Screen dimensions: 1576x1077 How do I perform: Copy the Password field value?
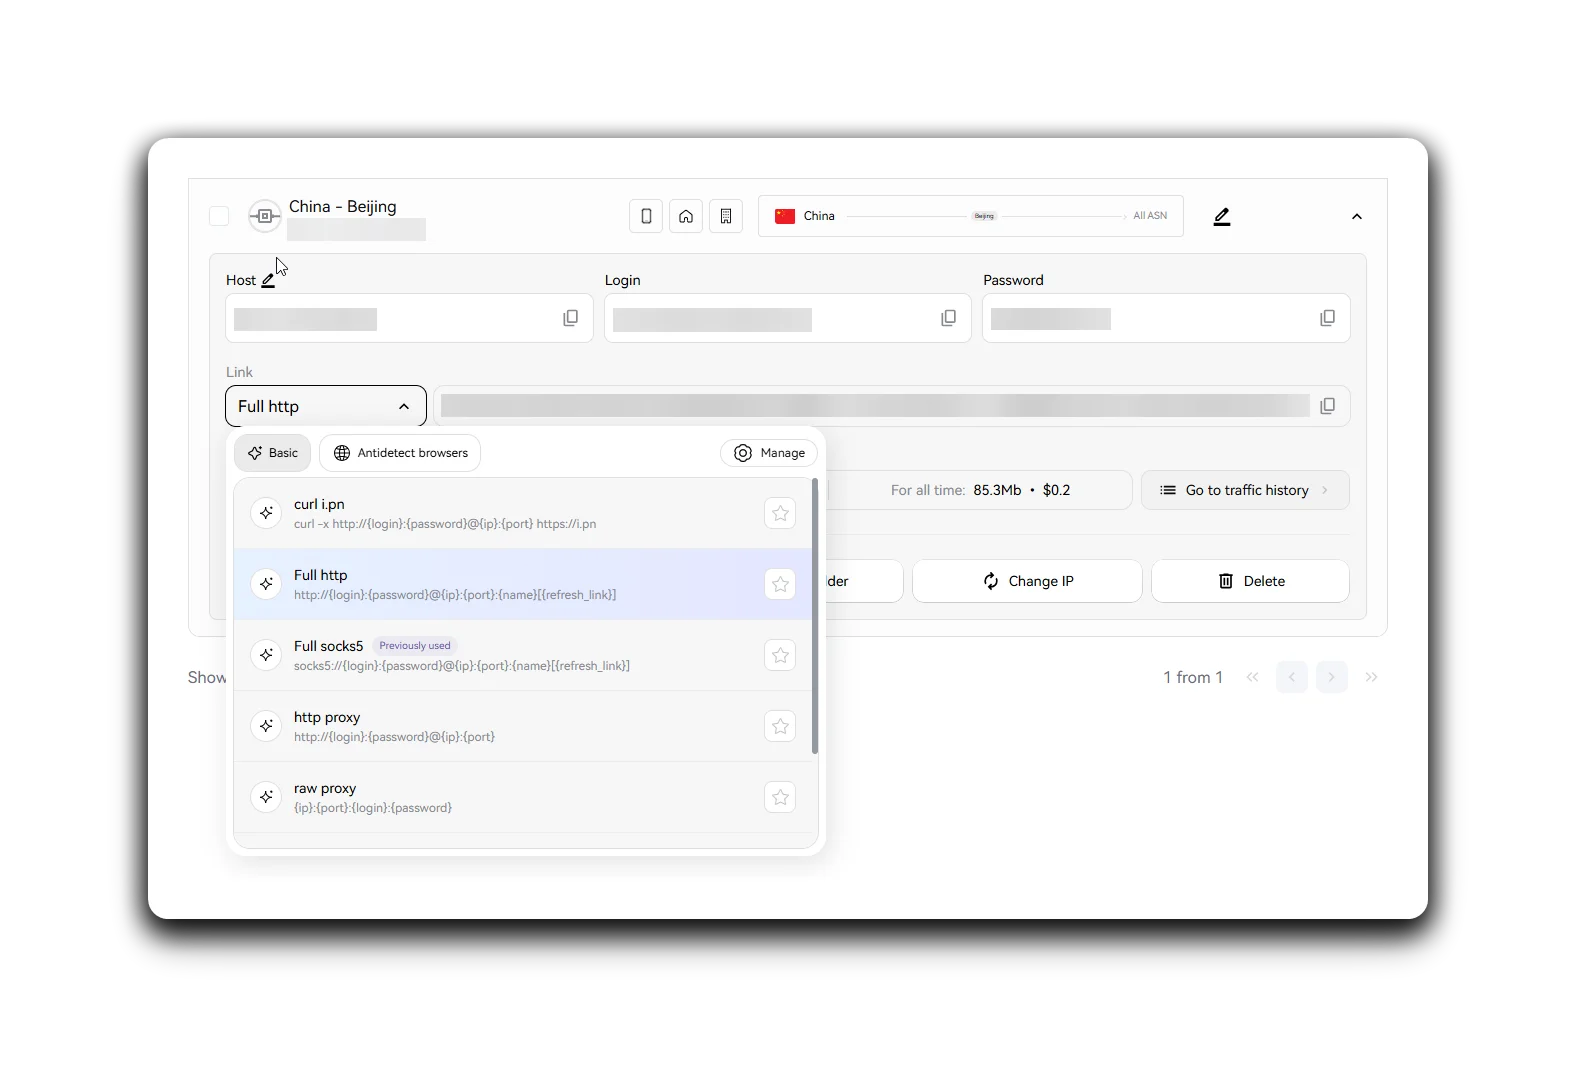(1327, 318)
